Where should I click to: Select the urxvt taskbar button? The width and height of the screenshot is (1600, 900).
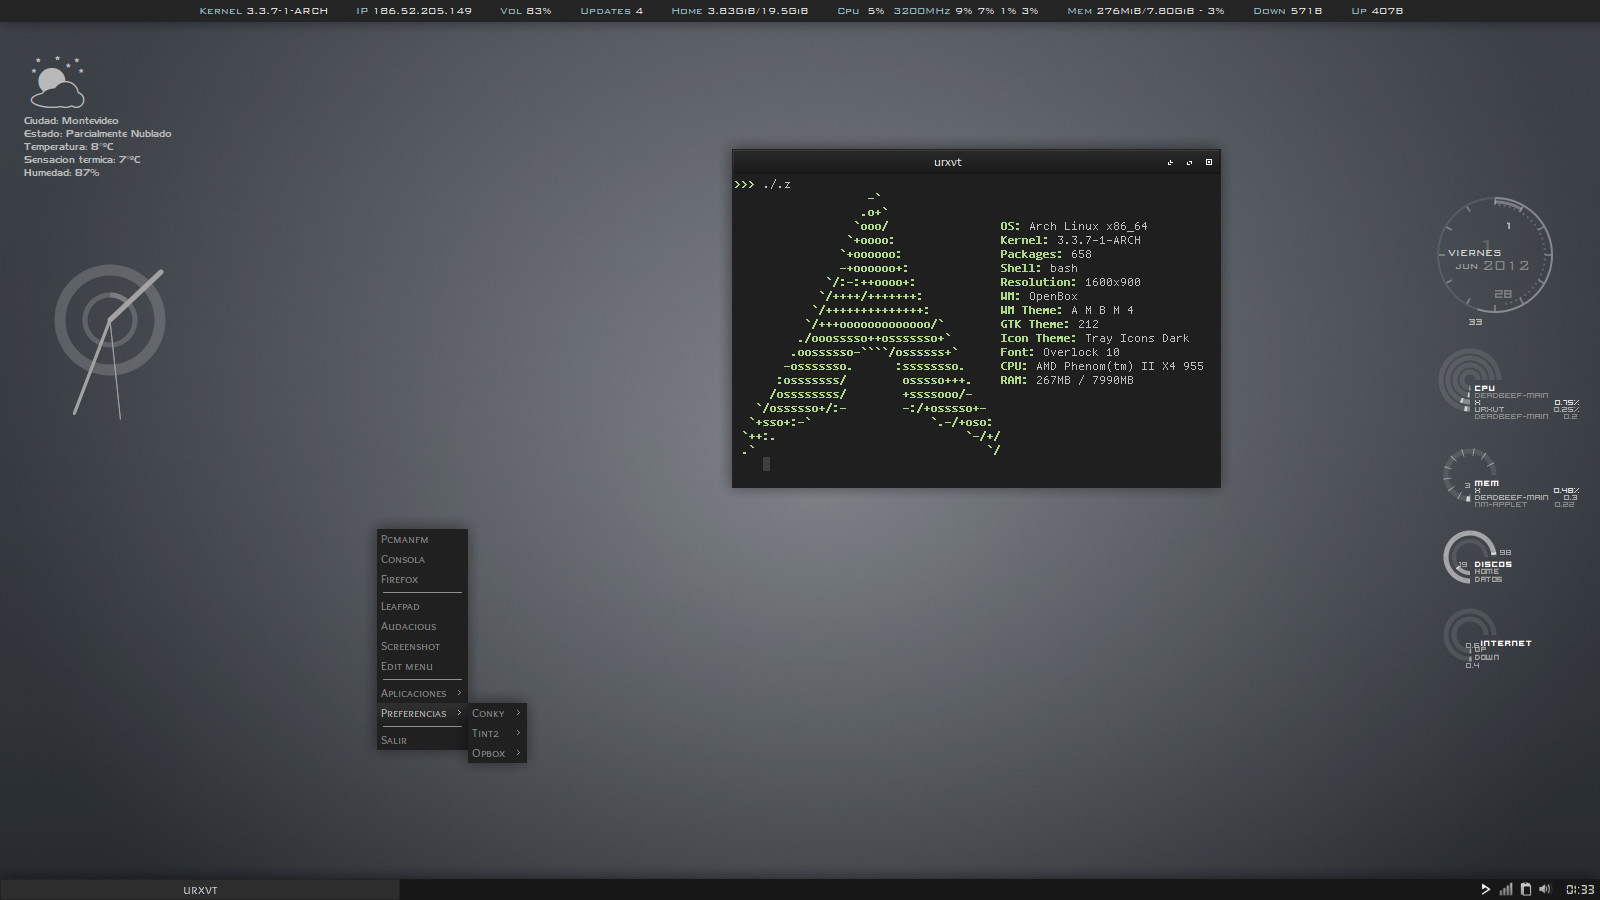(200, 890)
